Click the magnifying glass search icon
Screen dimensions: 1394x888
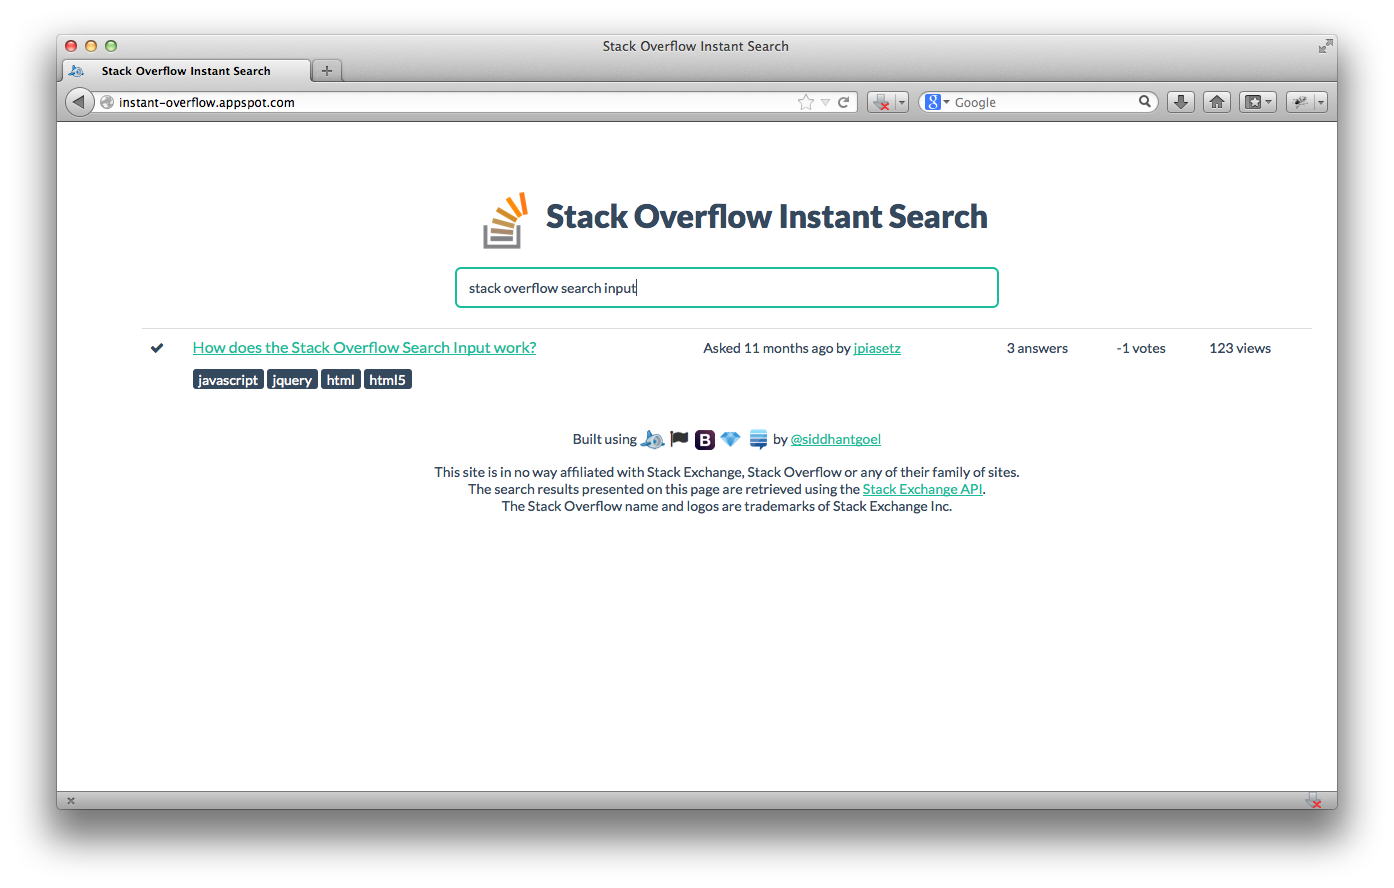(1145, 101)
